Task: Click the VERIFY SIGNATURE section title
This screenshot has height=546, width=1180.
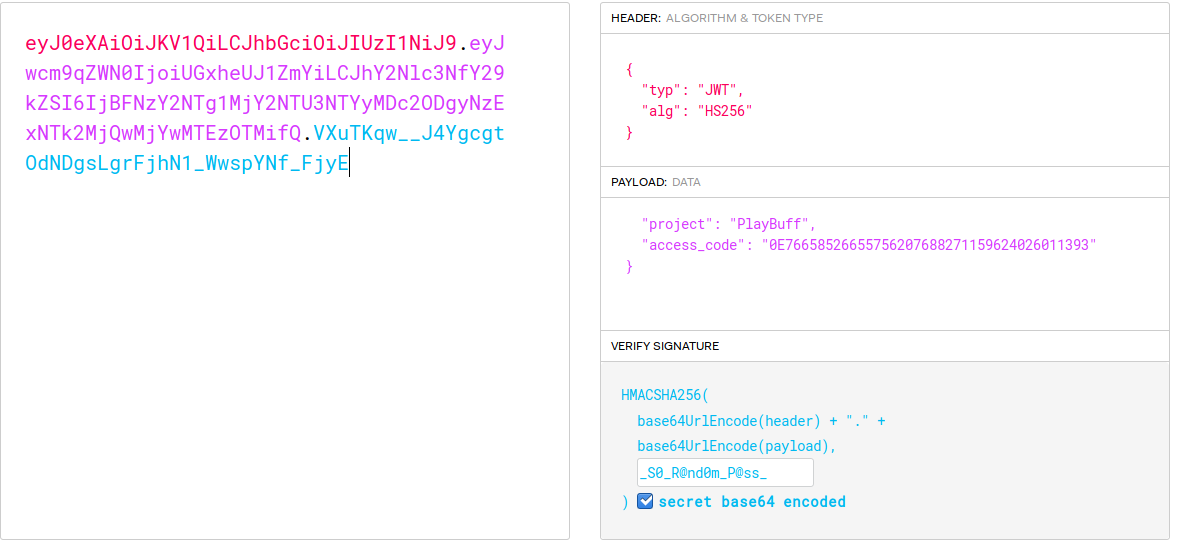Action: (x=664, y=346)
